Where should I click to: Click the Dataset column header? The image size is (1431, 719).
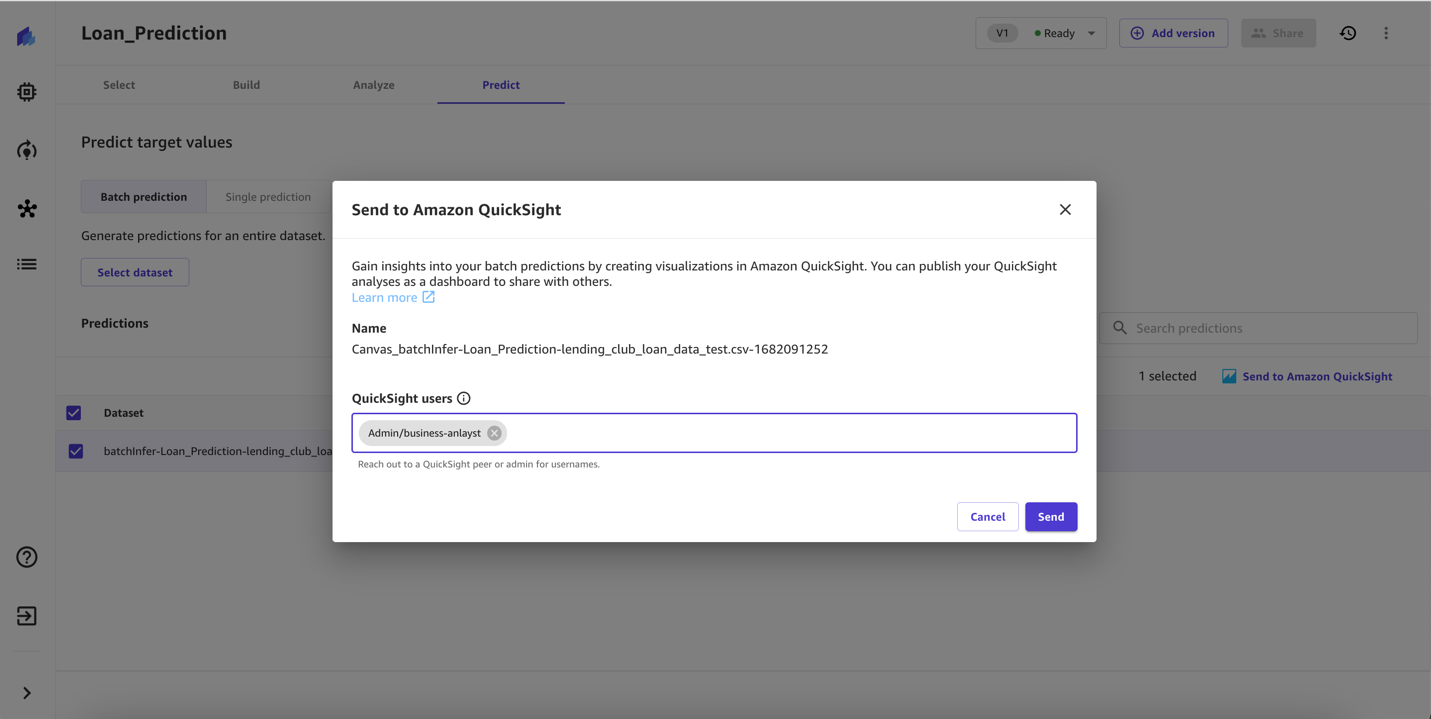[x=124, y=413]
